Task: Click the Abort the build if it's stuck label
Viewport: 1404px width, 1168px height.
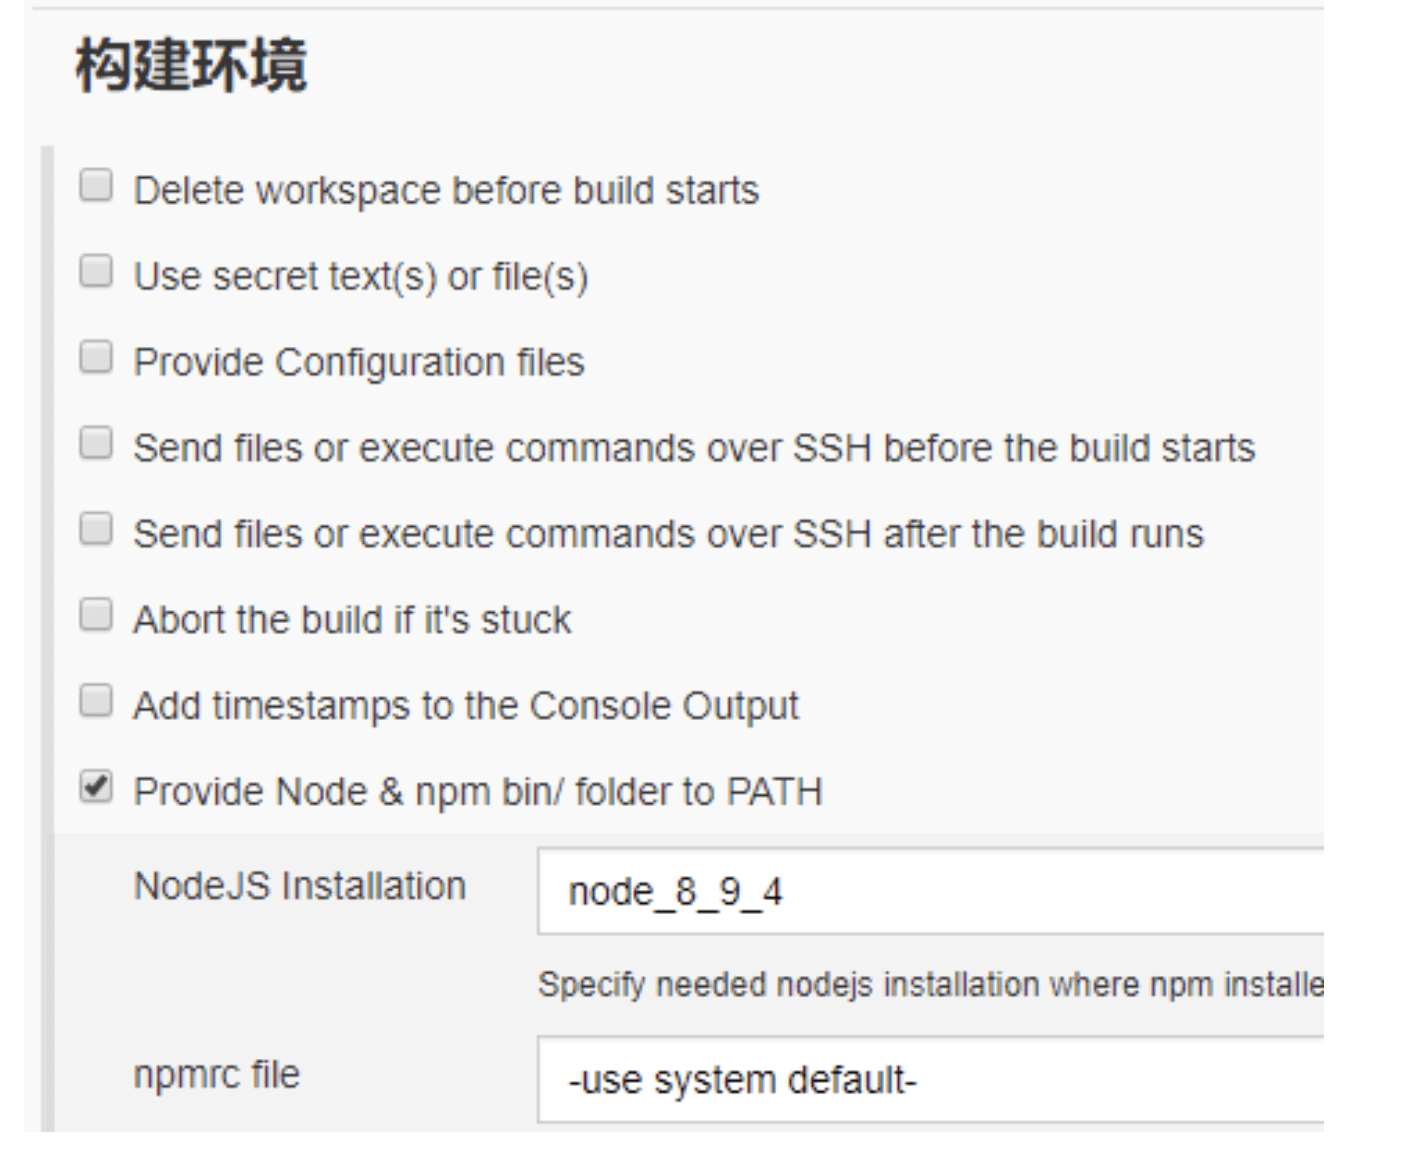Action: pos(352,620)
